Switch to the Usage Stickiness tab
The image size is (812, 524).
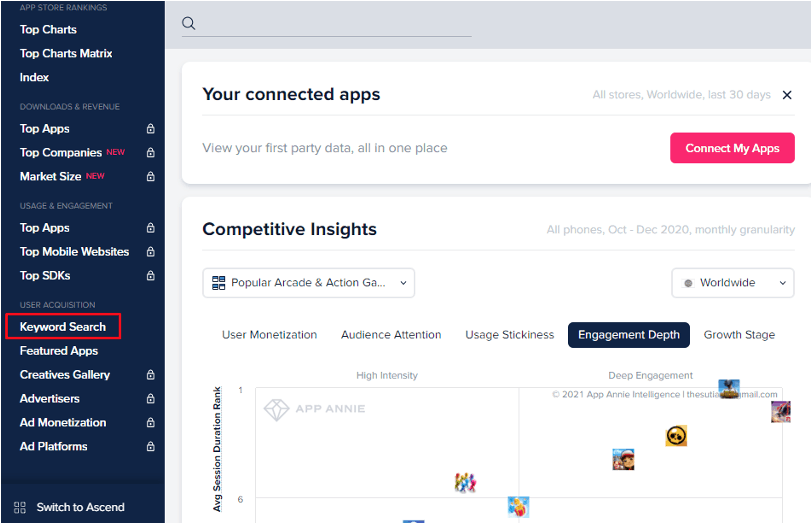coord(510,335)
